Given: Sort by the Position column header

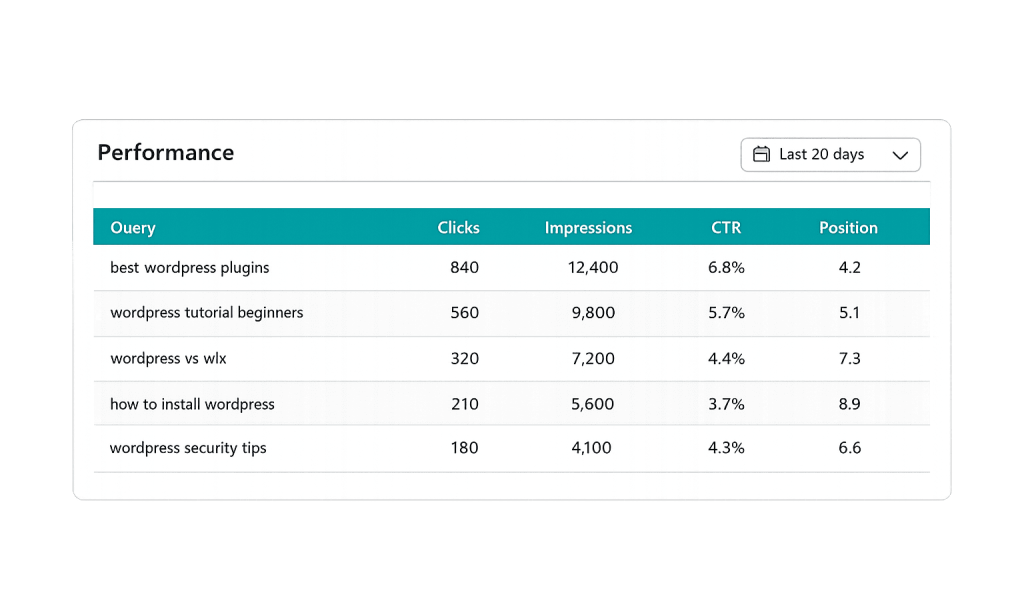Looking at the screenshot, I should [x=848, y=227].
